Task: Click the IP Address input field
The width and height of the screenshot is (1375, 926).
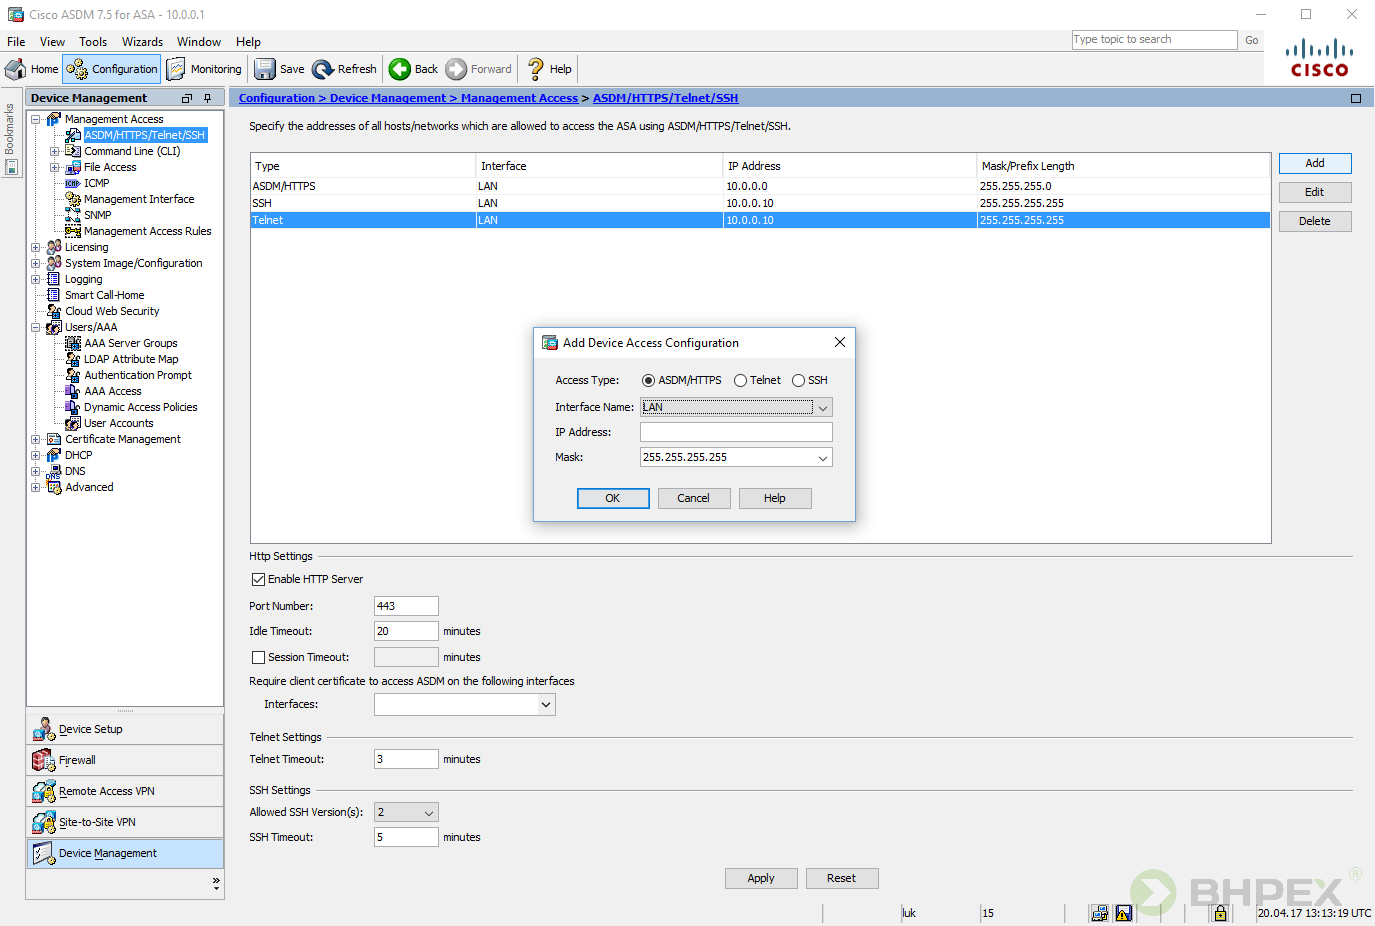Action: pyautogui.click(x=736, y=432)
